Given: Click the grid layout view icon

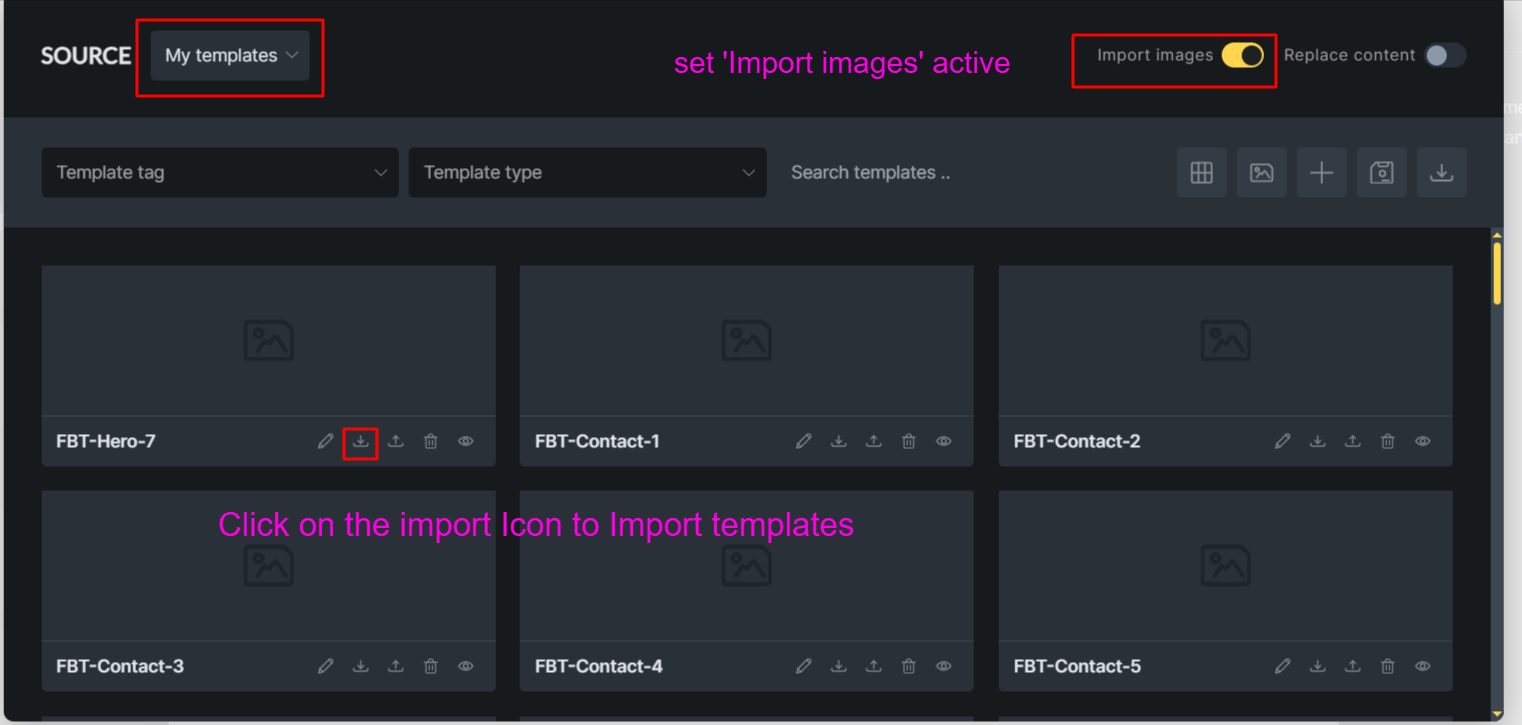Looking at the screenshot, I should click(x=1201, y=173).
